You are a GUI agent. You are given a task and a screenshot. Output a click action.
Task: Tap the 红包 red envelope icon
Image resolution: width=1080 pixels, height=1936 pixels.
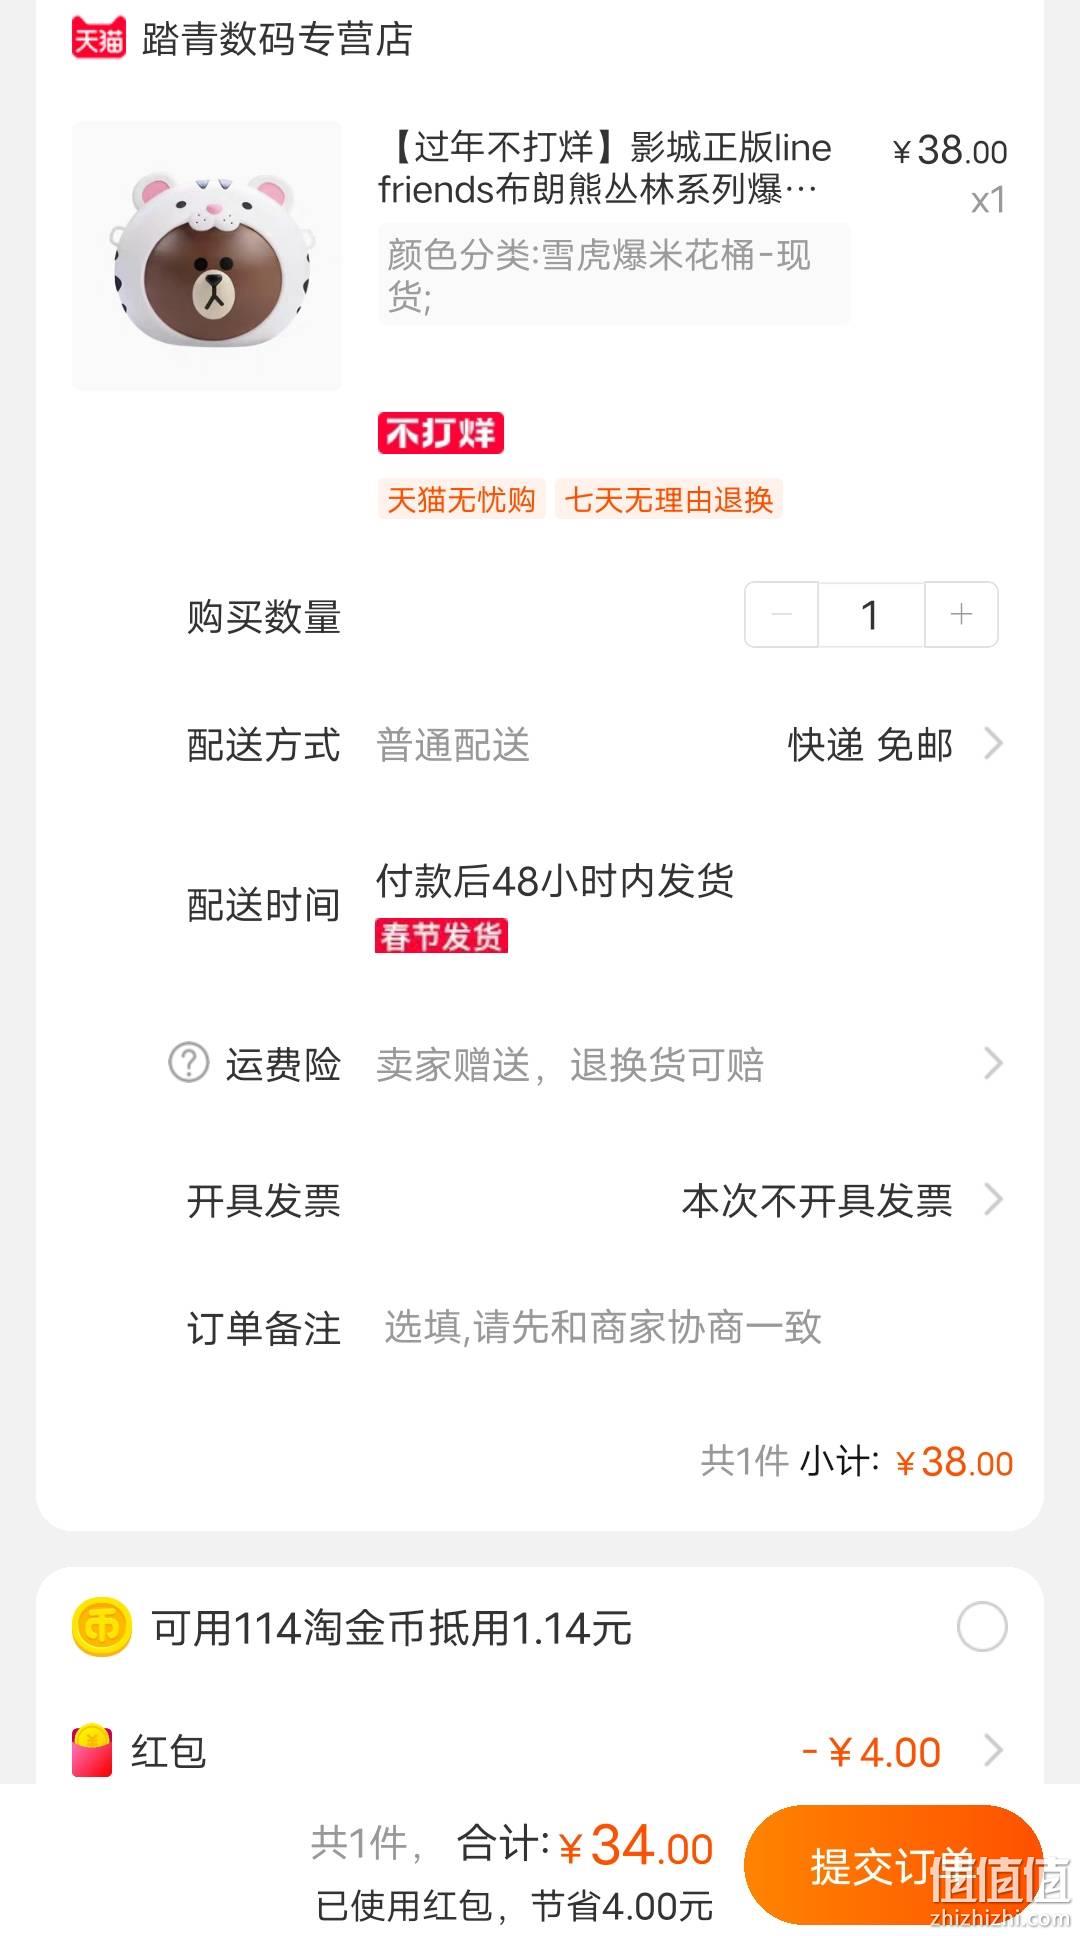point(92,1750)
